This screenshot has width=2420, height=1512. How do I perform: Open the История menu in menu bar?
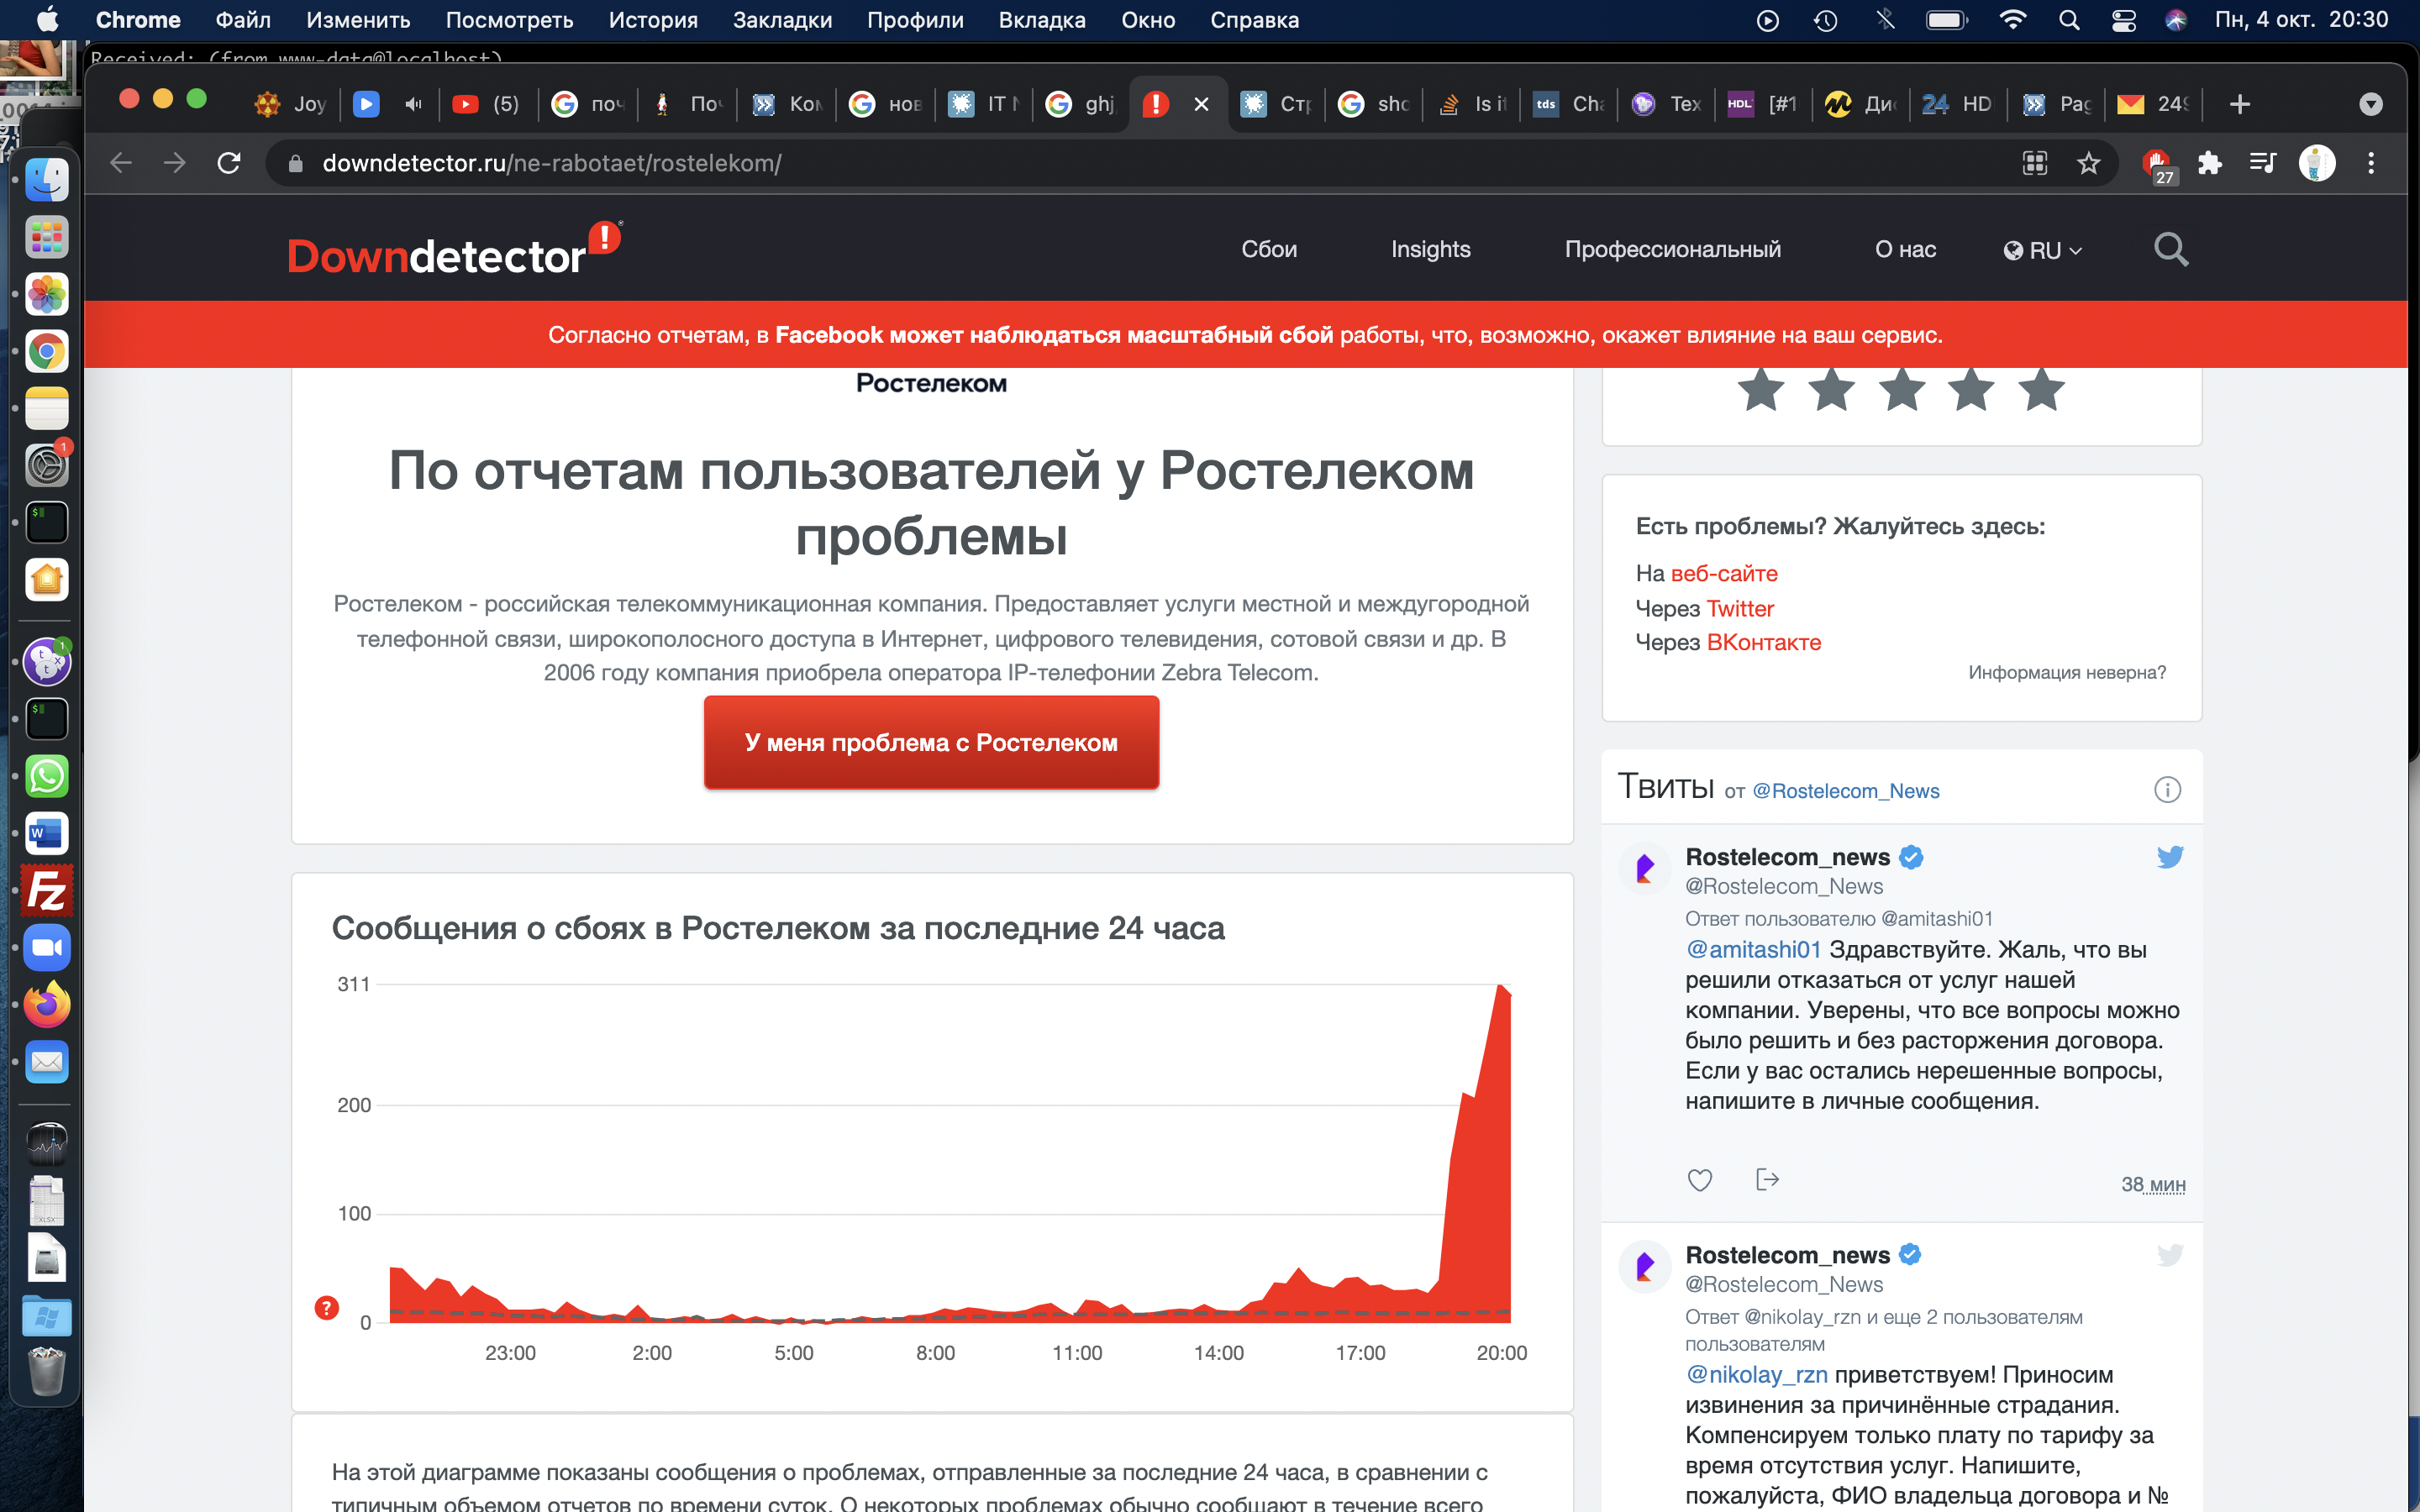[653, 20]
